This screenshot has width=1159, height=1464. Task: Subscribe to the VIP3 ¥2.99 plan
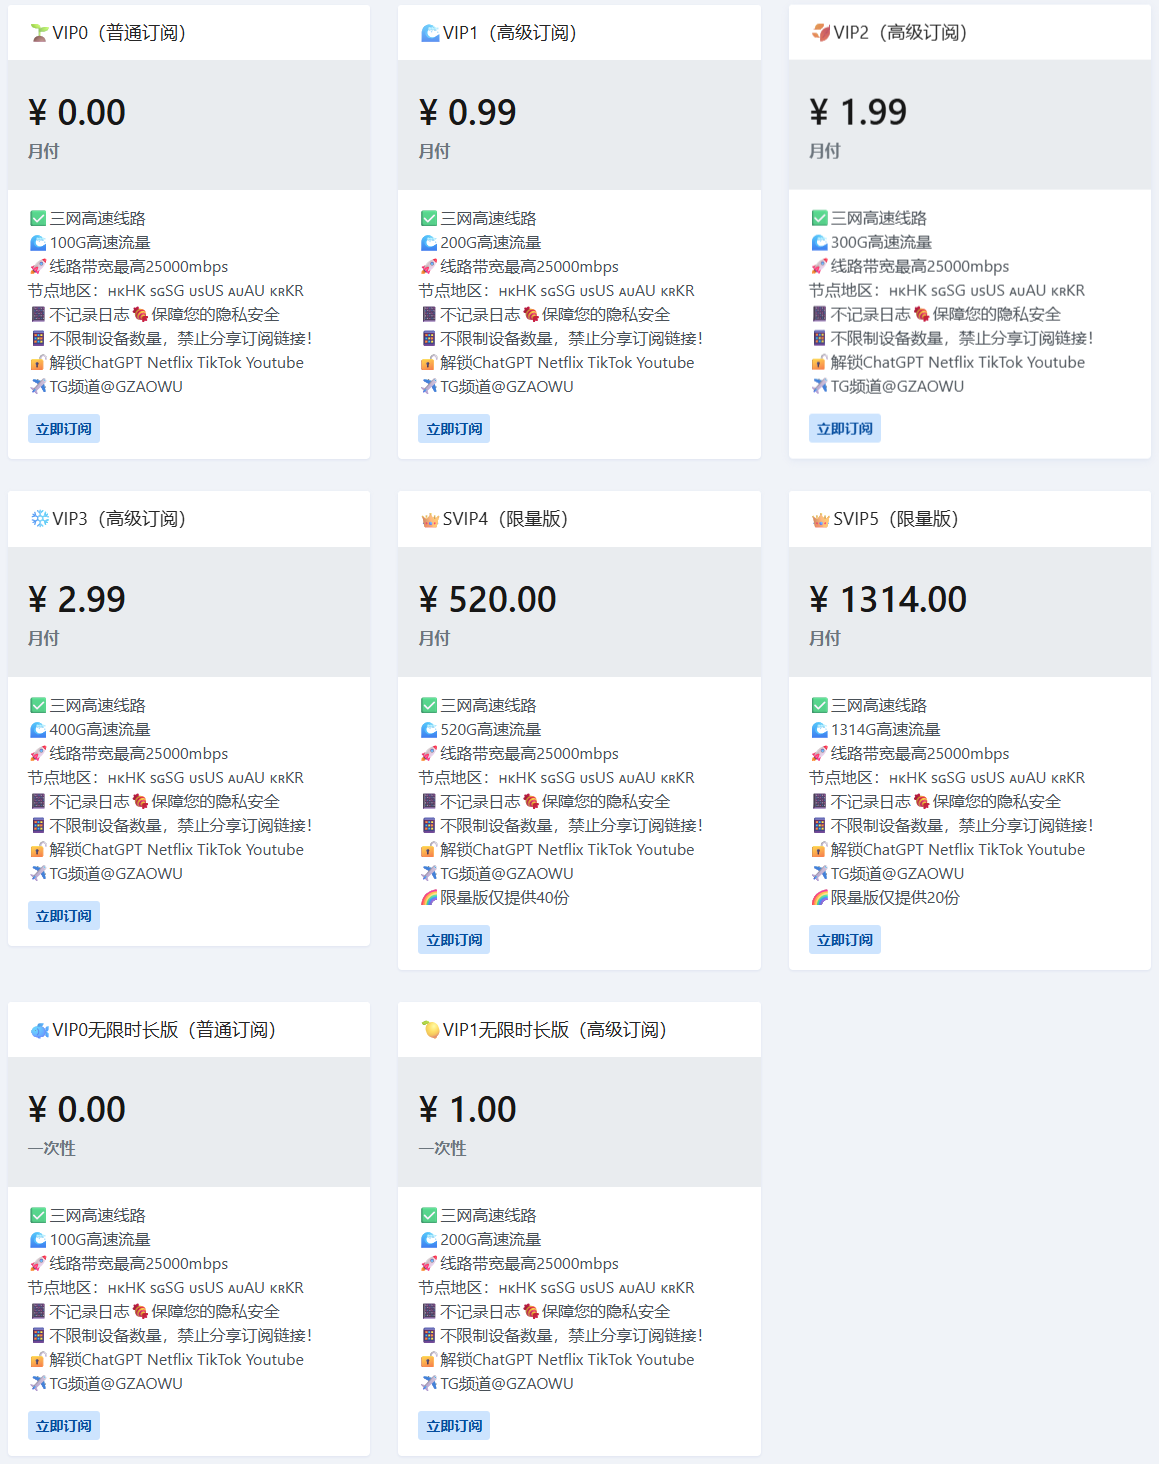pos(64,916)
